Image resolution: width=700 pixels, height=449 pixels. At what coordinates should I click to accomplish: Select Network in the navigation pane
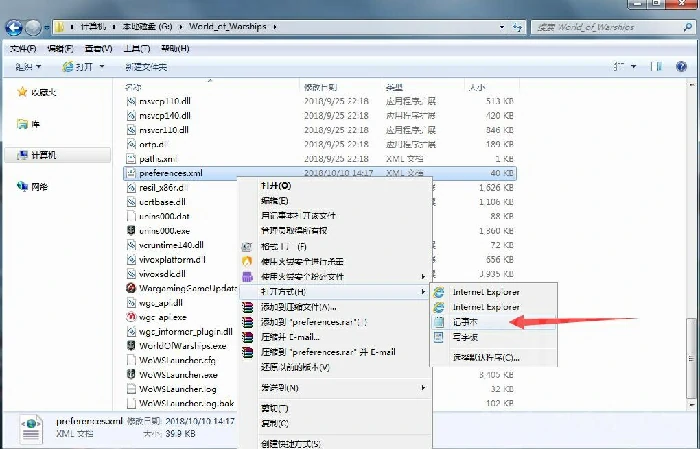39,187
